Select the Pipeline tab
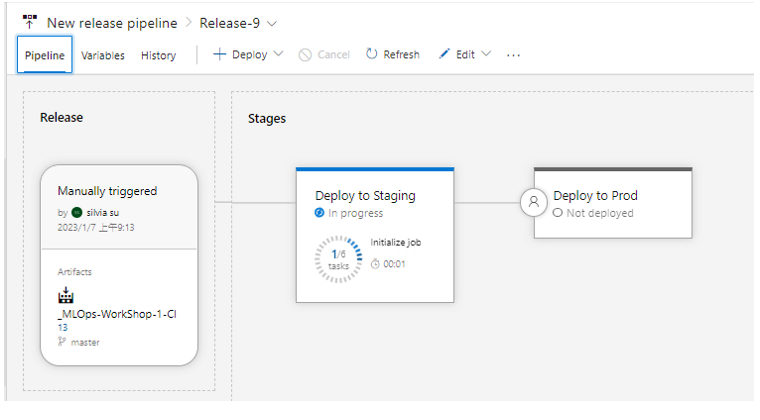760x420 pixels. click(x=45, y=55)
